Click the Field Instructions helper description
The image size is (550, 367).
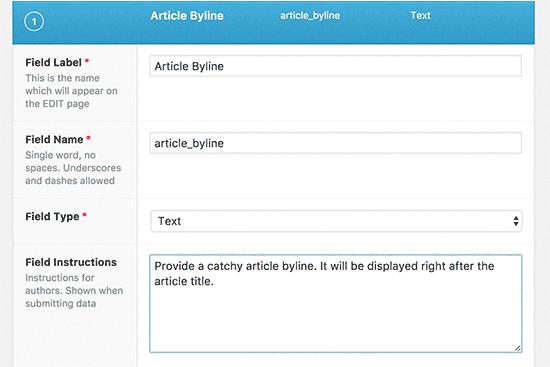point(74,291)
